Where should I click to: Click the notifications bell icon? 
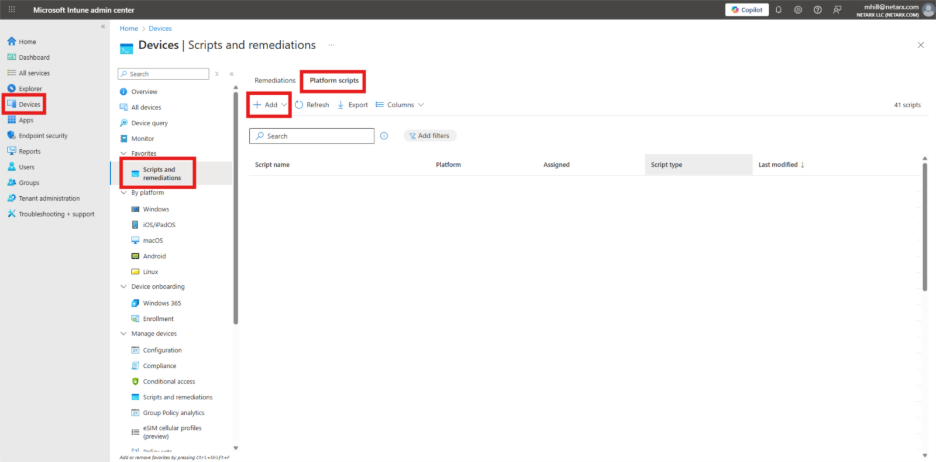pos(778,9)
